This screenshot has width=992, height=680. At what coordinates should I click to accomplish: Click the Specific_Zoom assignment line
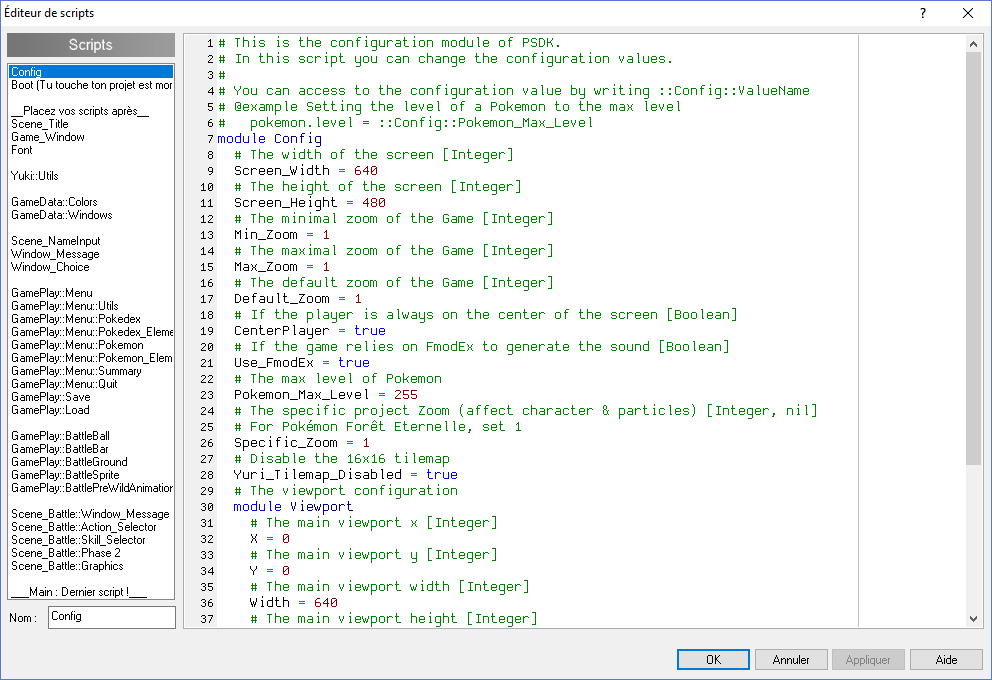(302, 443)
